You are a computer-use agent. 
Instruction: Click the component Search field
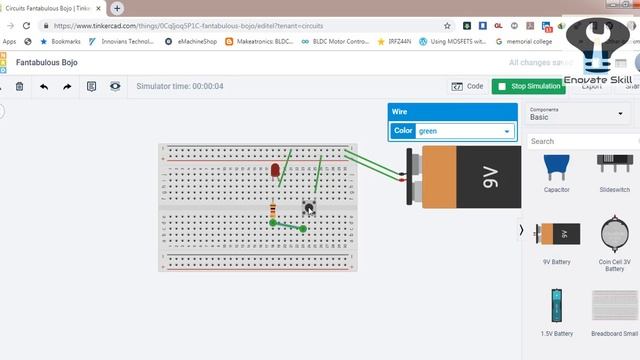click(584, 141)
